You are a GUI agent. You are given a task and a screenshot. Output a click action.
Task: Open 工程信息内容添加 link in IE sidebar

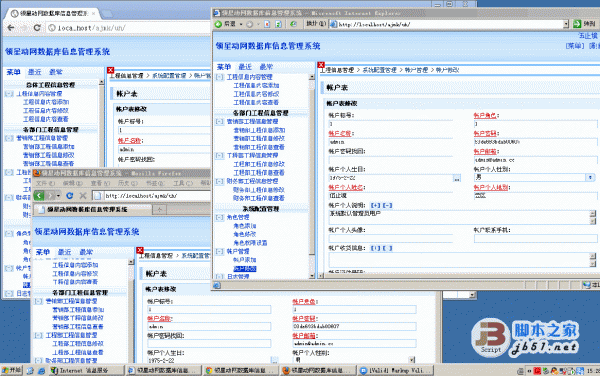click(256, 85)
